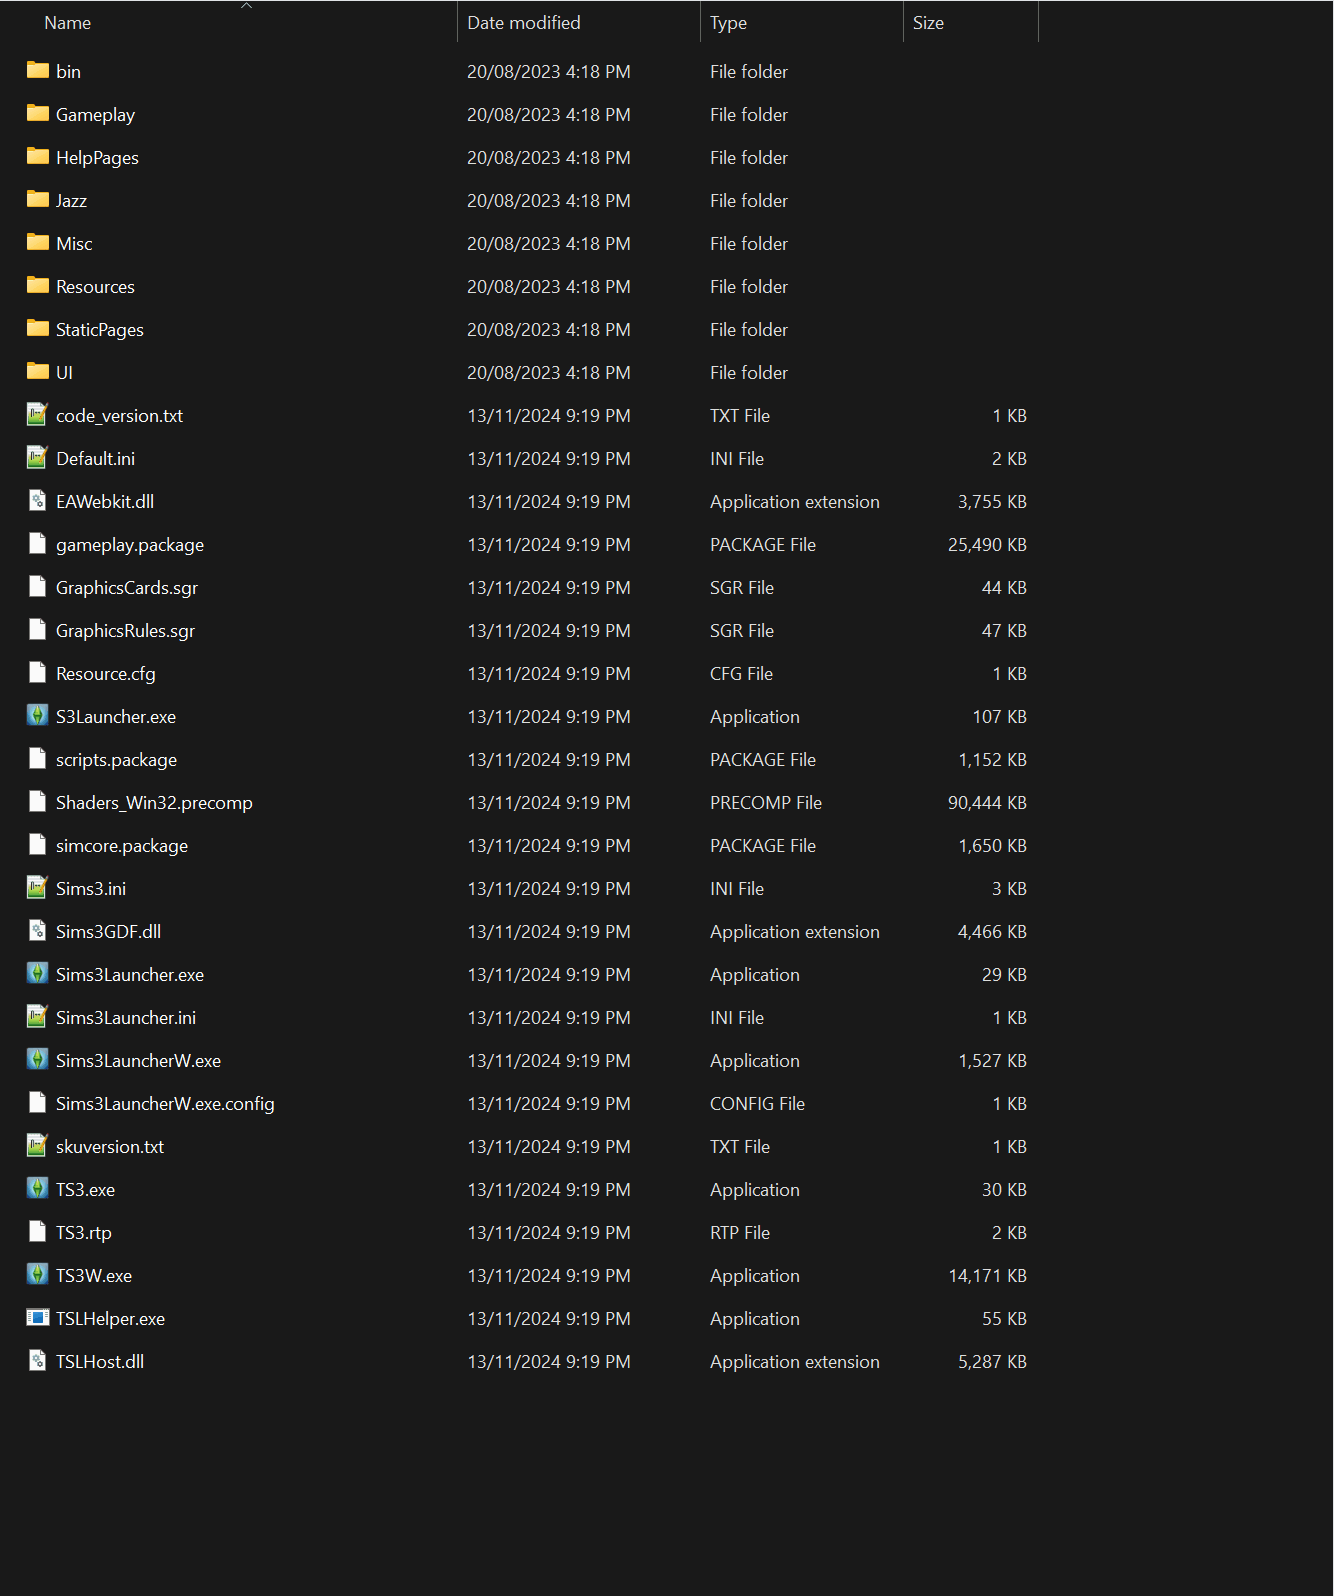Click the 1,650 KB size value
Screen dimensions: 1334x1596
[x=992, y=845]
